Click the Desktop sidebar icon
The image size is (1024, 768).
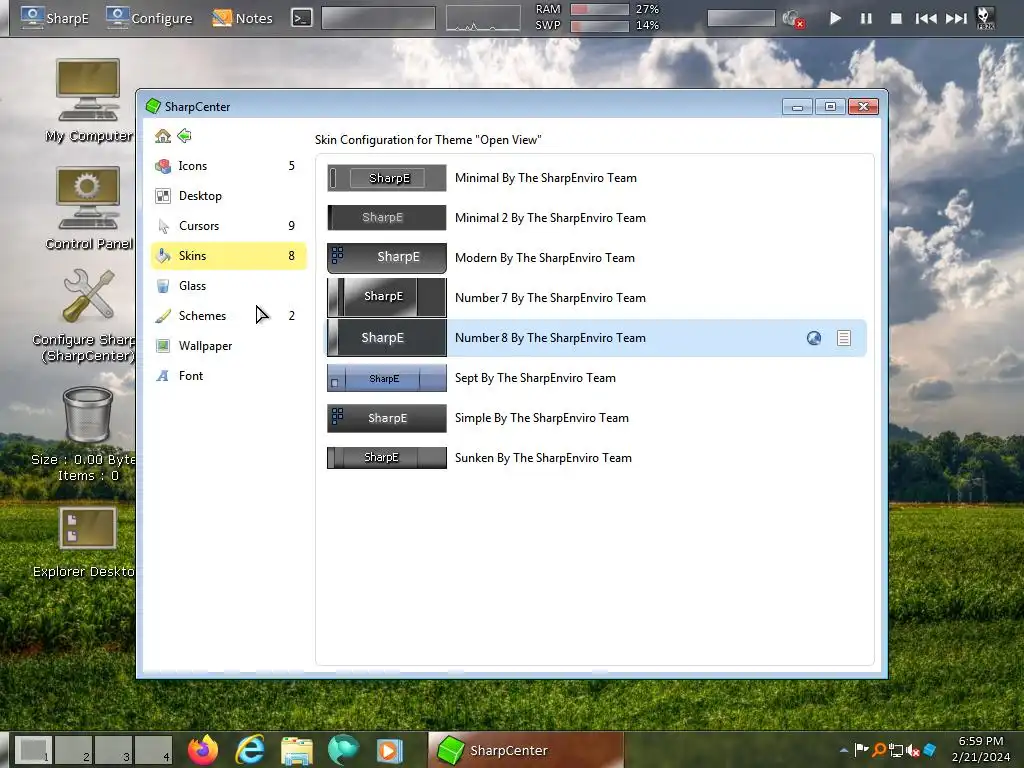[163, 196]
